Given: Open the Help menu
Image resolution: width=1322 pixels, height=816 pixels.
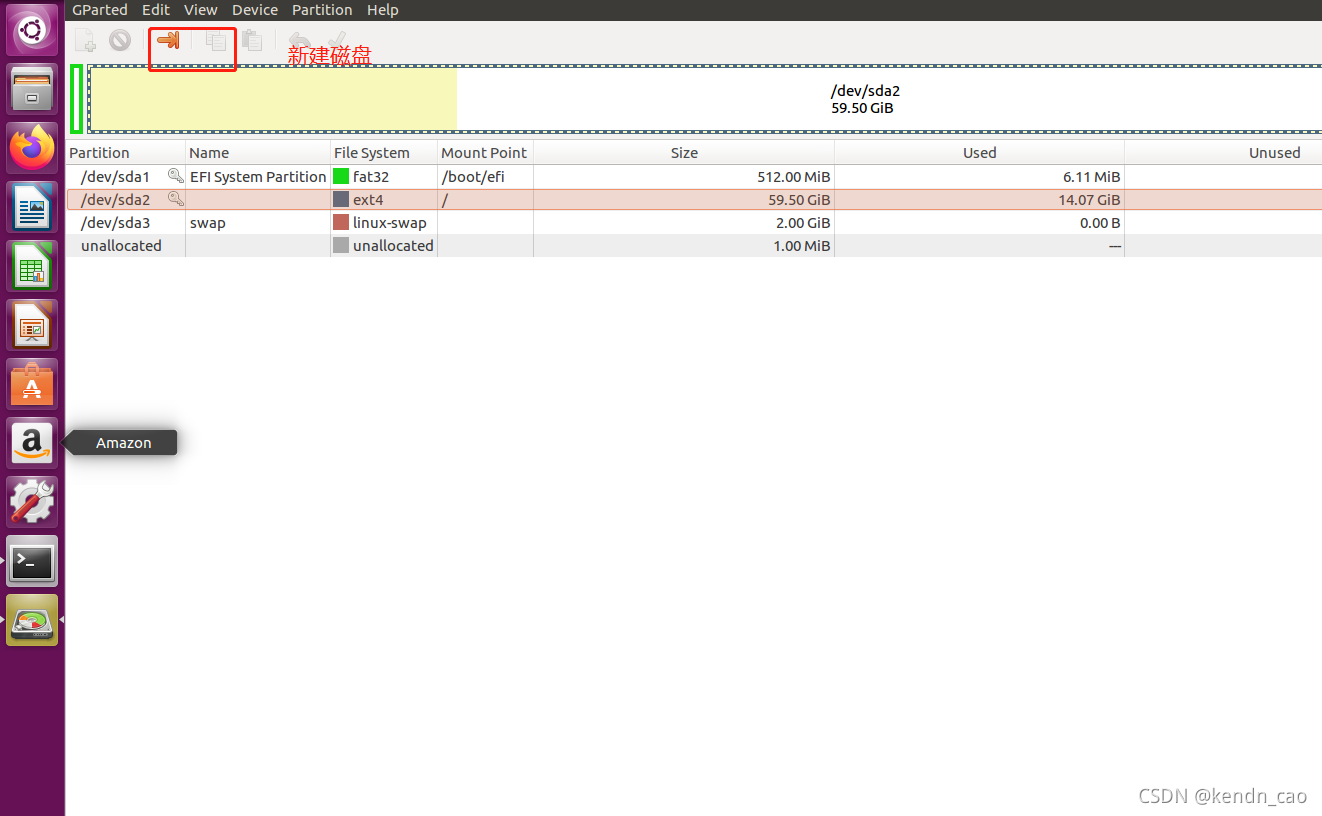Looking at the screenshot, I should (382, 10).
